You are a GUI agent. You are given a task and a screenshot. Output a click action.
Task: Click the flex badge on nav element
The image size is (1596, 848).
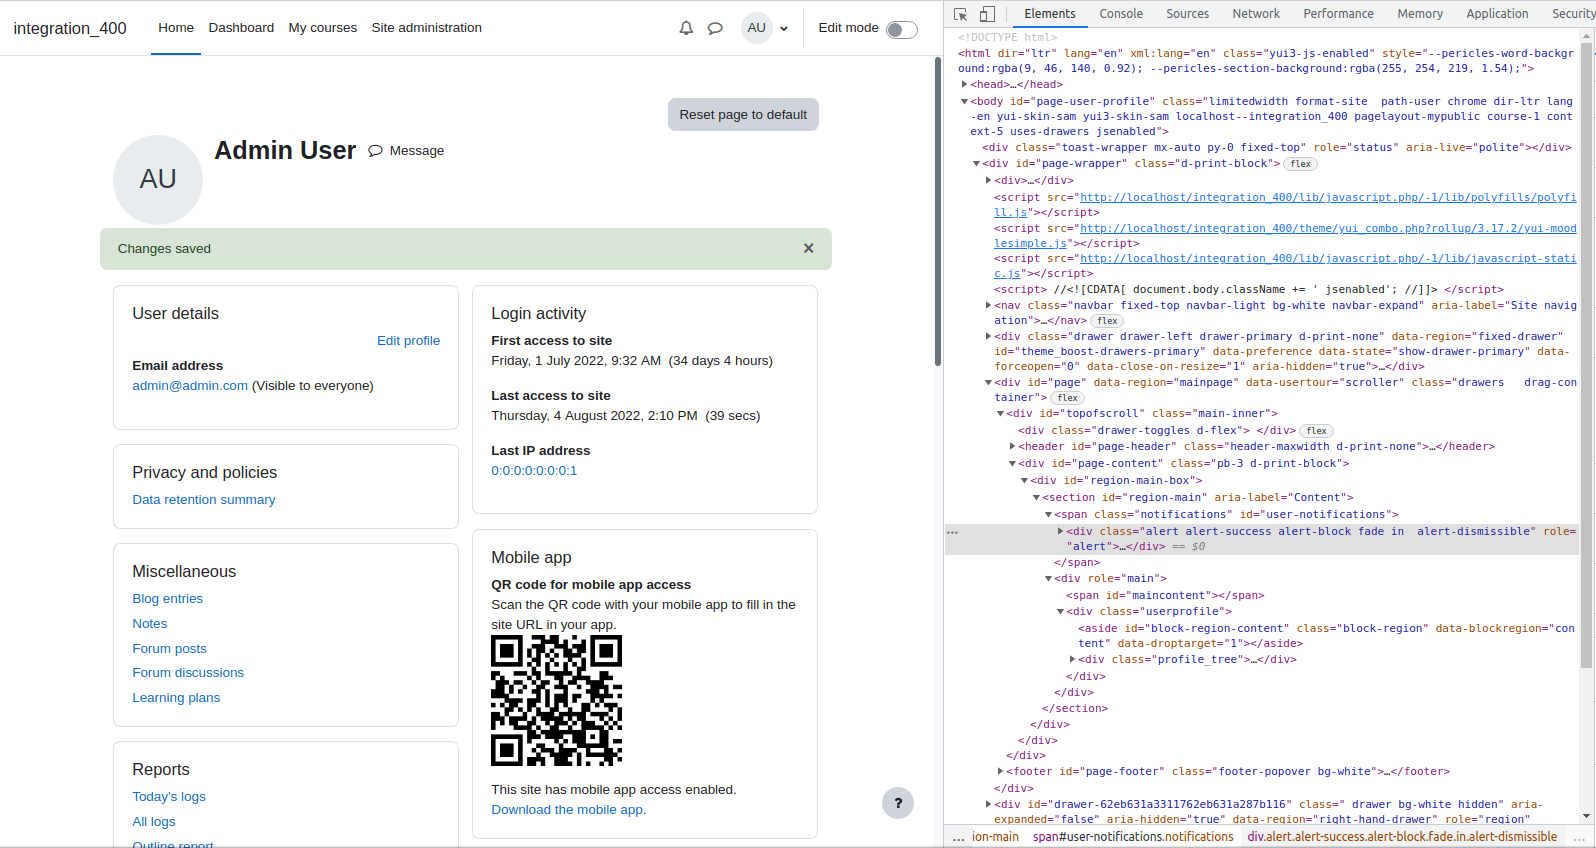[1107, 321]
